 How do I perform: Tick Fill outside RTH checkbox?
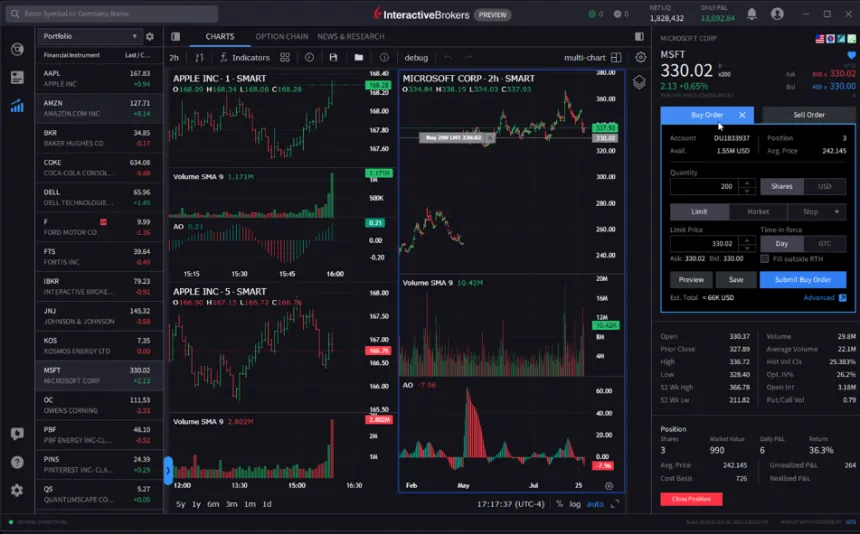(765, 259)
